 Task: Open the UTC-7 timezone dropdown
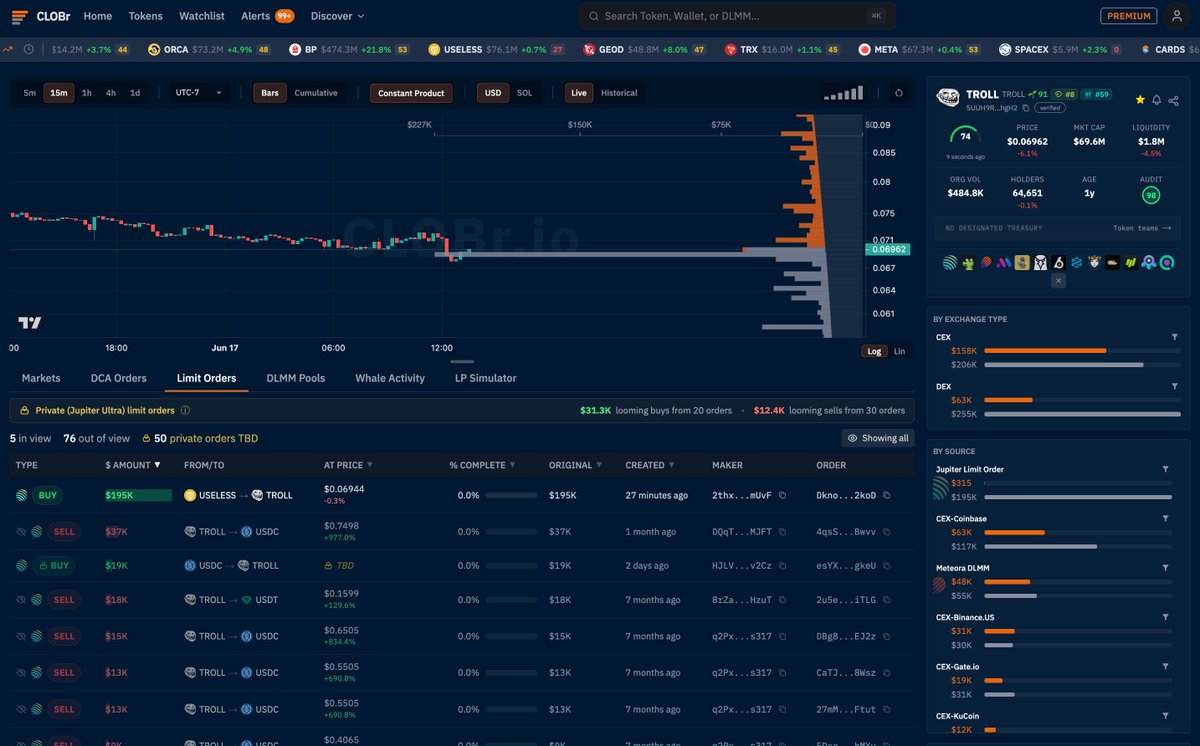click(199, 93)
